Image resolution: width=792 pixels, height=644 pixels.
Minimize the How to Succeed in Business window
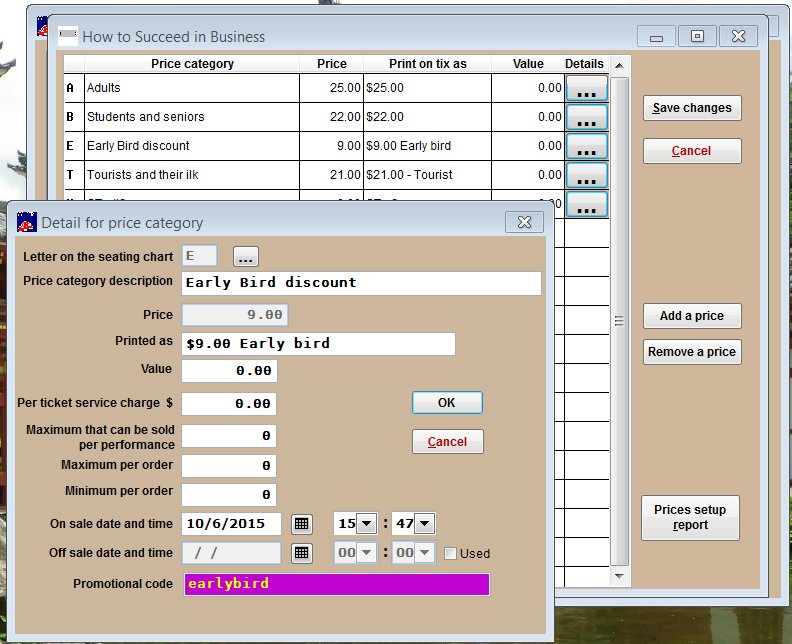656,36
